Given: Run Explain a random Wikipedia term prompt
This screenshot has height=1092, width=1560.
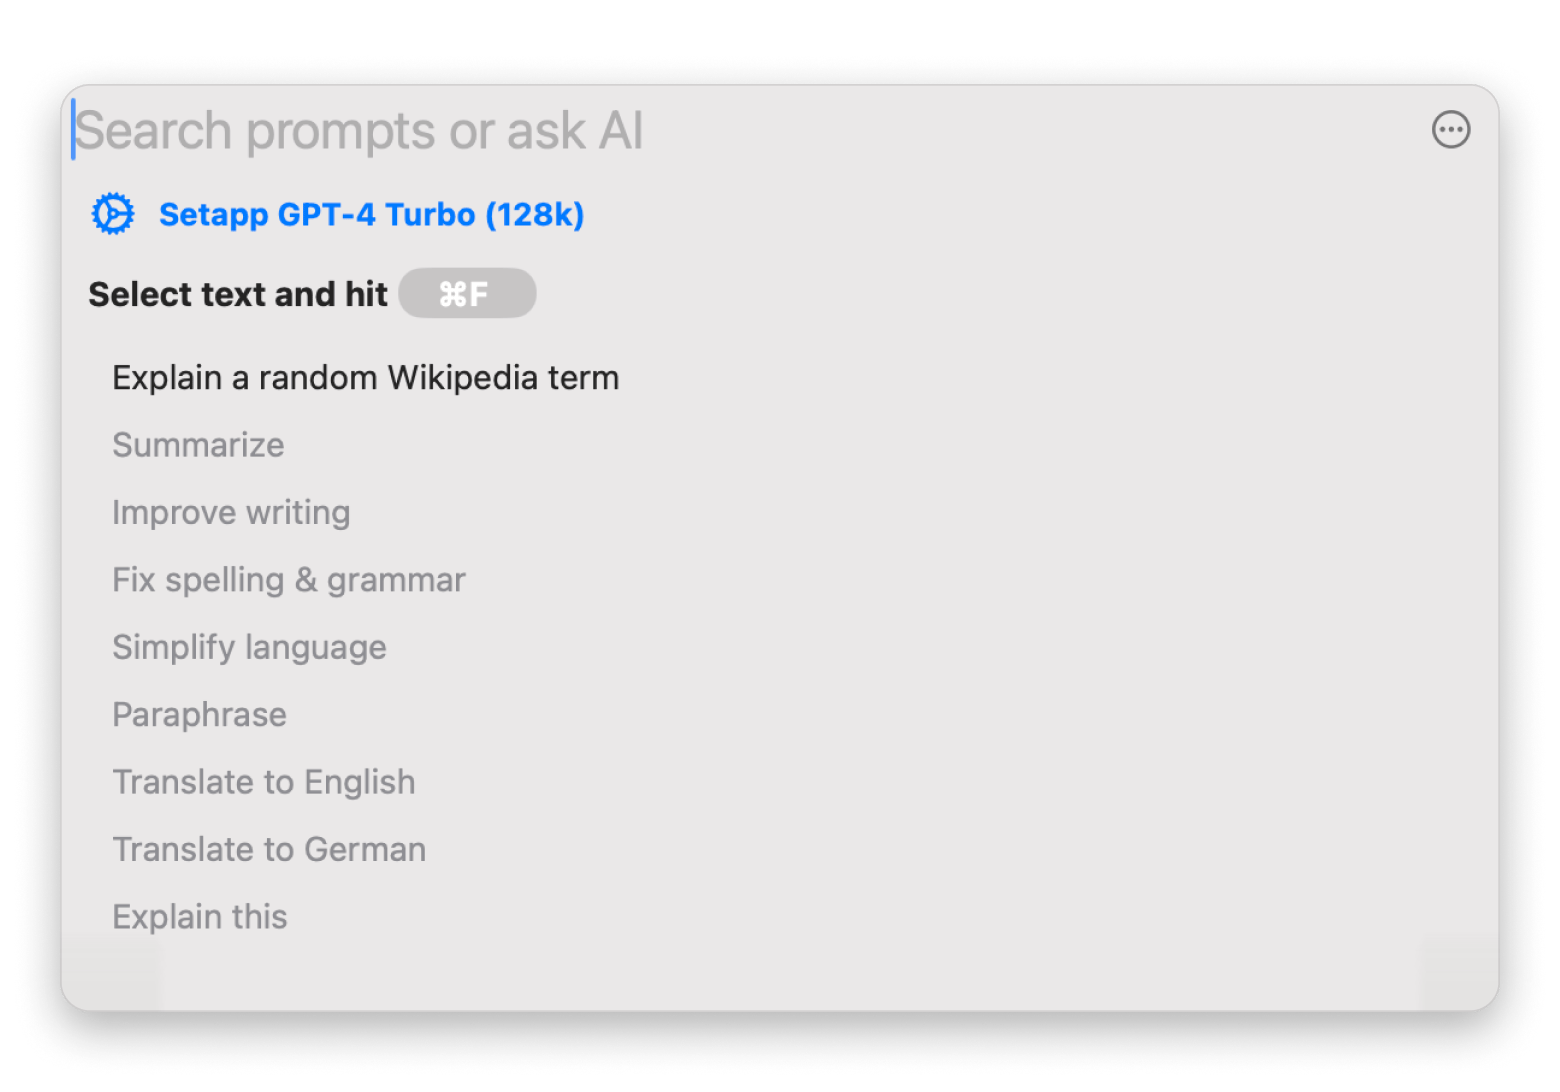Looking at the screenshot, I should [x=365, y=378].
